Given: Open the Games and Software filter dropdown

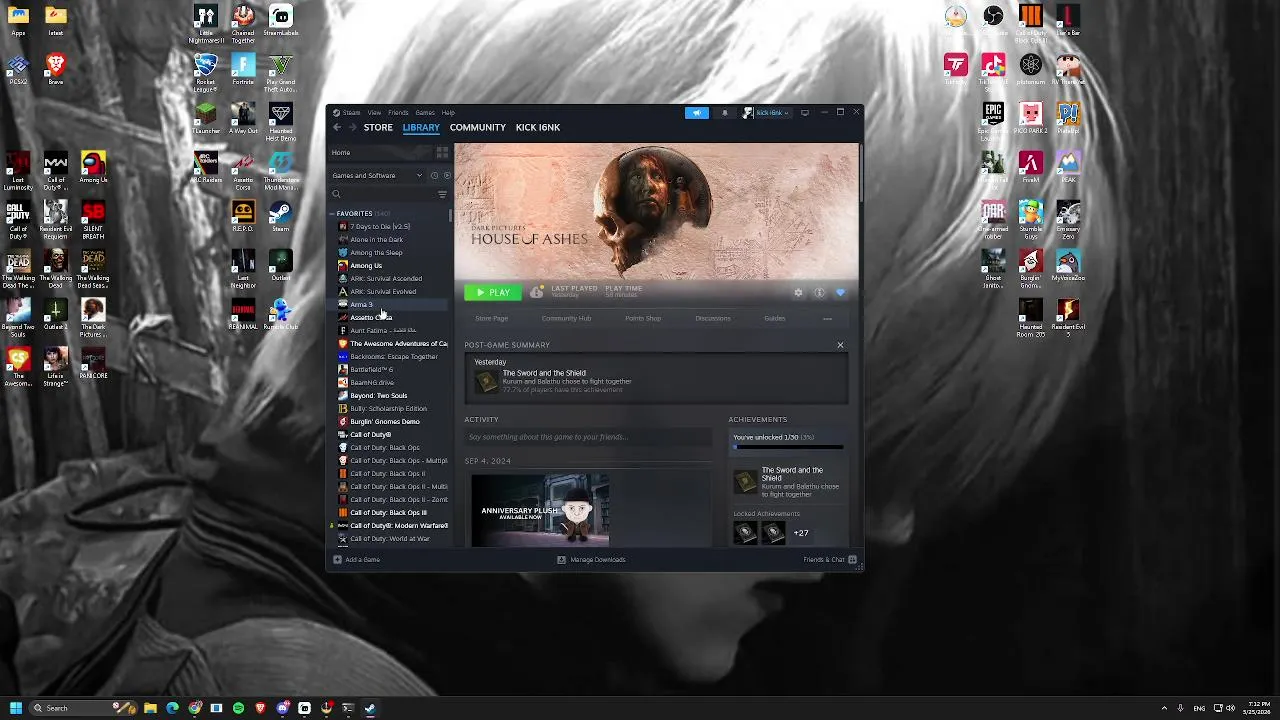Looking at the screenshot, I should coord(377,175).
